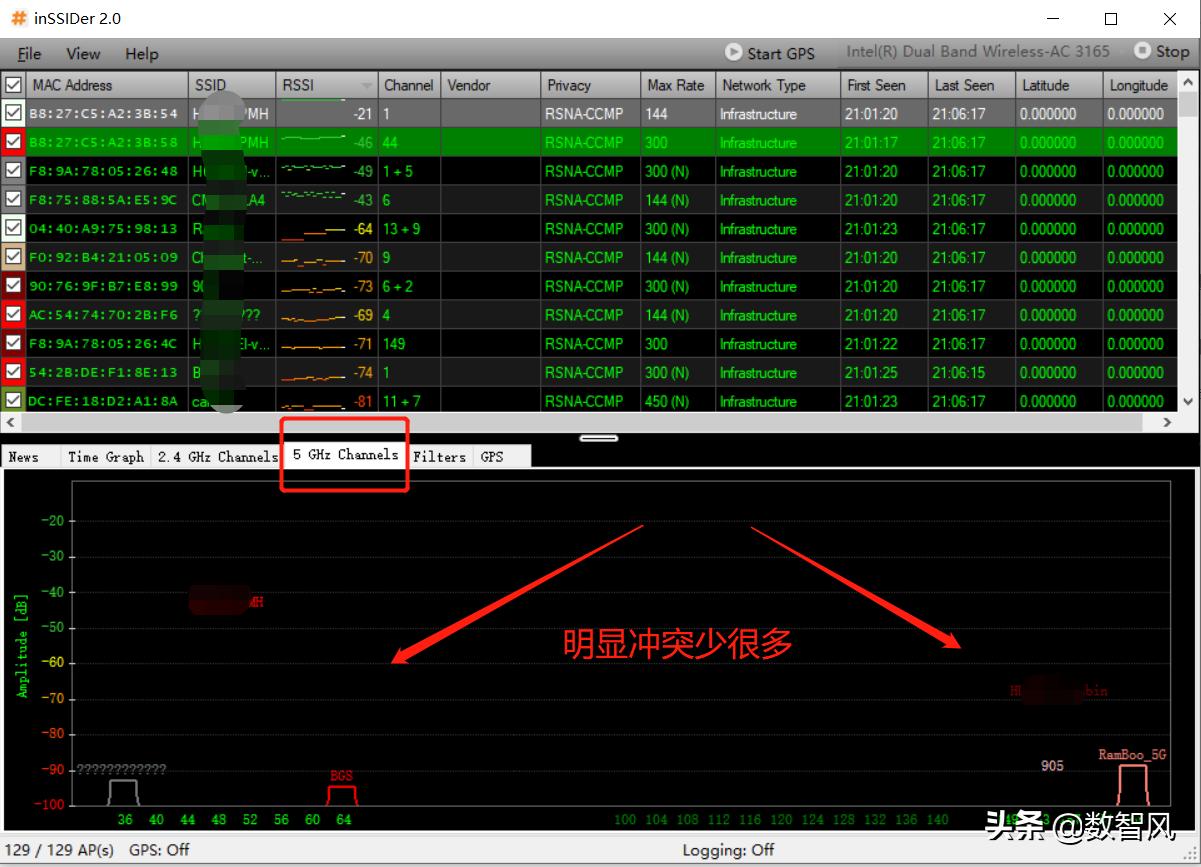Image resolution: width=1201 pixels, height=867 pixels.
Task: Toggle the select-all checkbox in the table header
Action: [13, 85]
